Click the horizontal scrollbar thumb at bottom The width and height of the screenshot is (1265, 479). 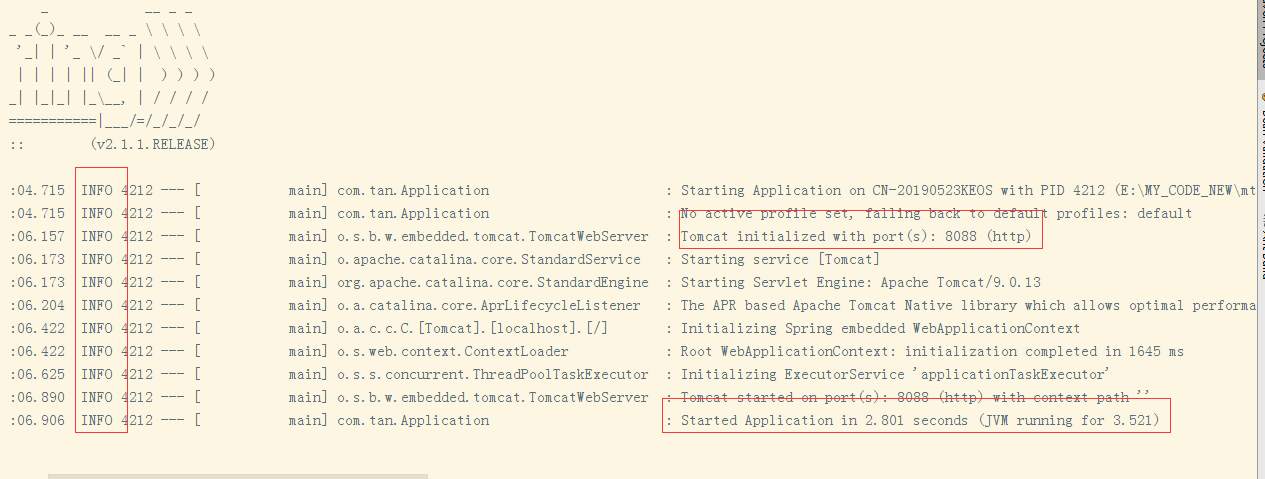[x=238, y=476]
